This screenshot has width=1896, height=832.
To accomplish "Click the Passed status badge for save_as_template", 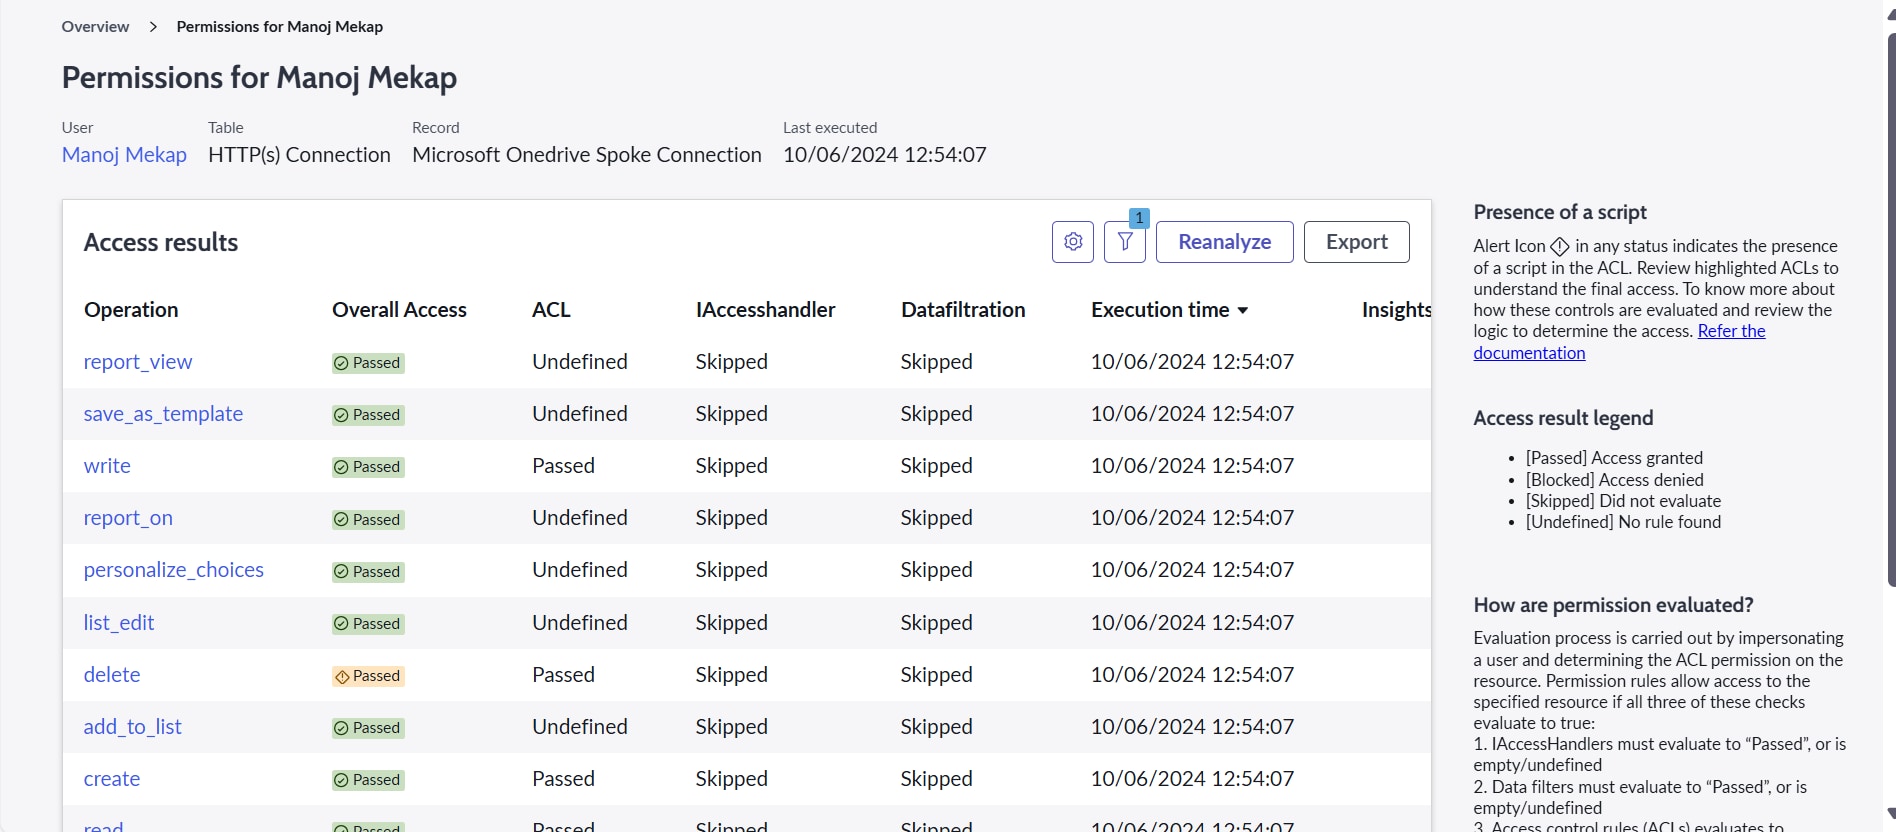I will pyautogui.click(x=368, y=415).
